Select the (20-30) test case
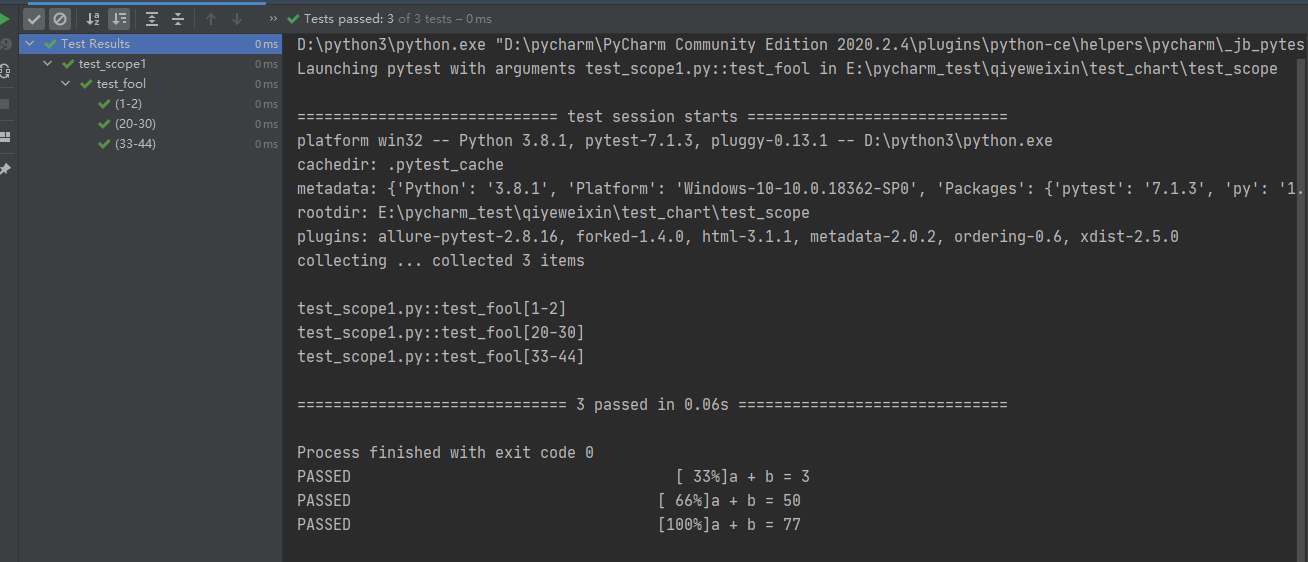Image resolution: width=1308 pixels, height=562 pixels. [x=135, y=124]
